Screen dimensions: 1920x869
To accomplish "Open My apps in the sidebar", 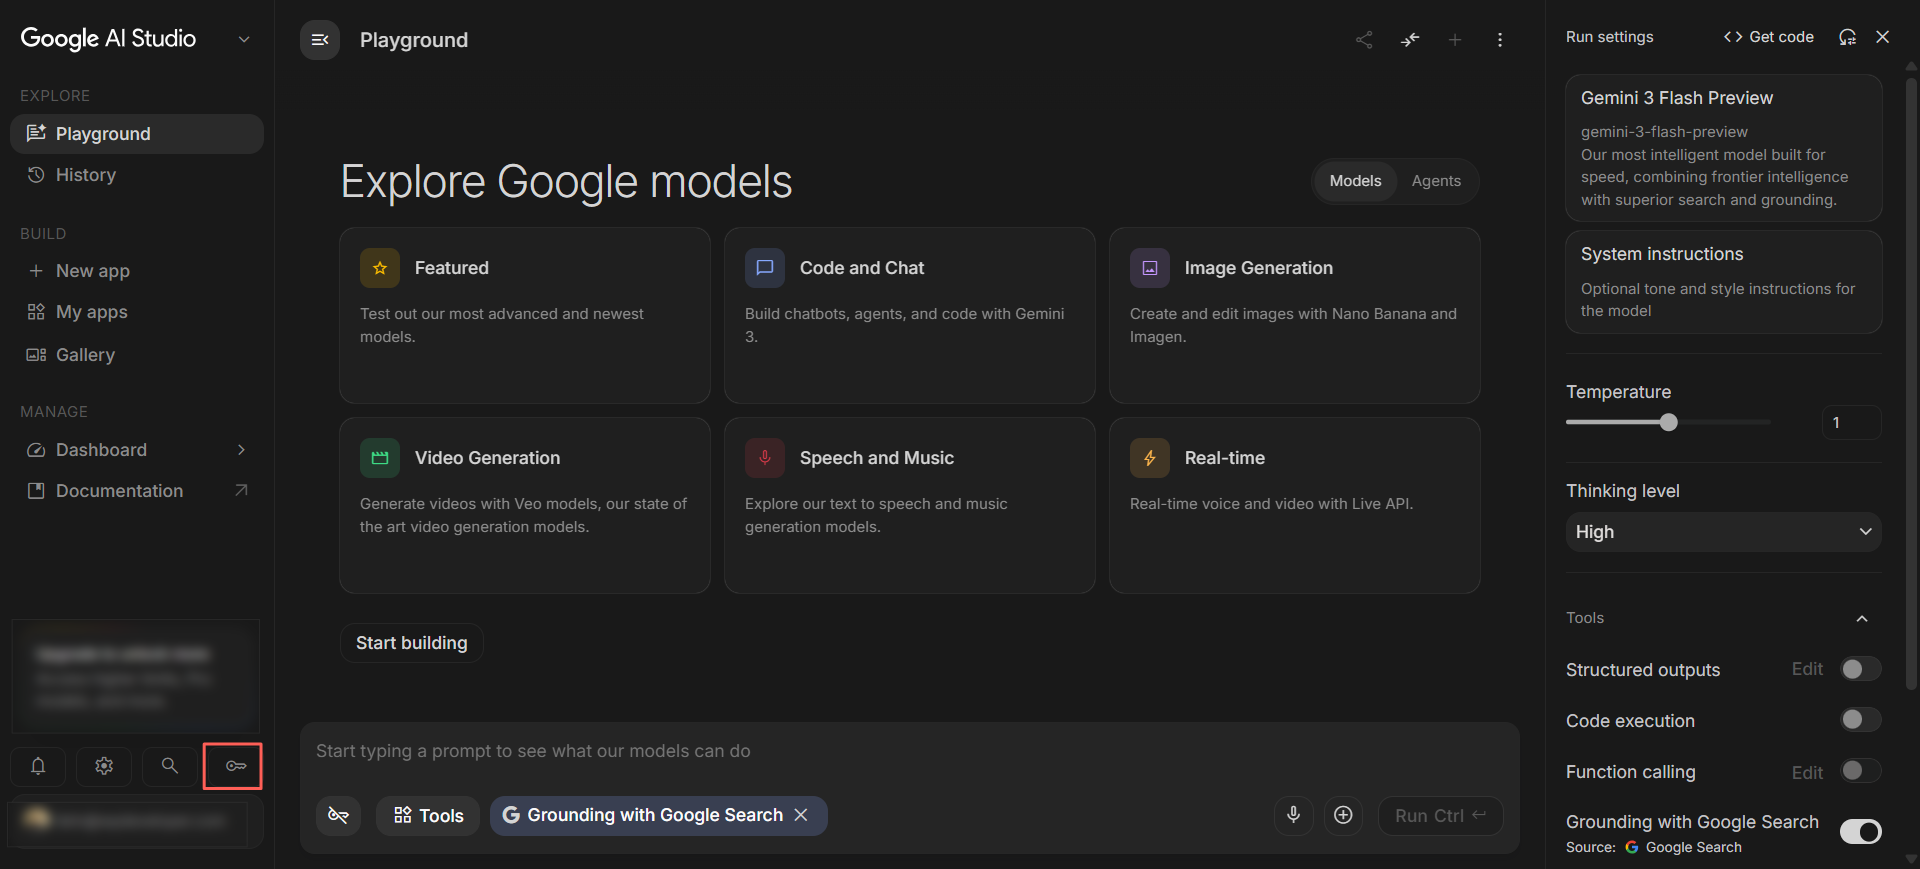I will click(136, 312).
